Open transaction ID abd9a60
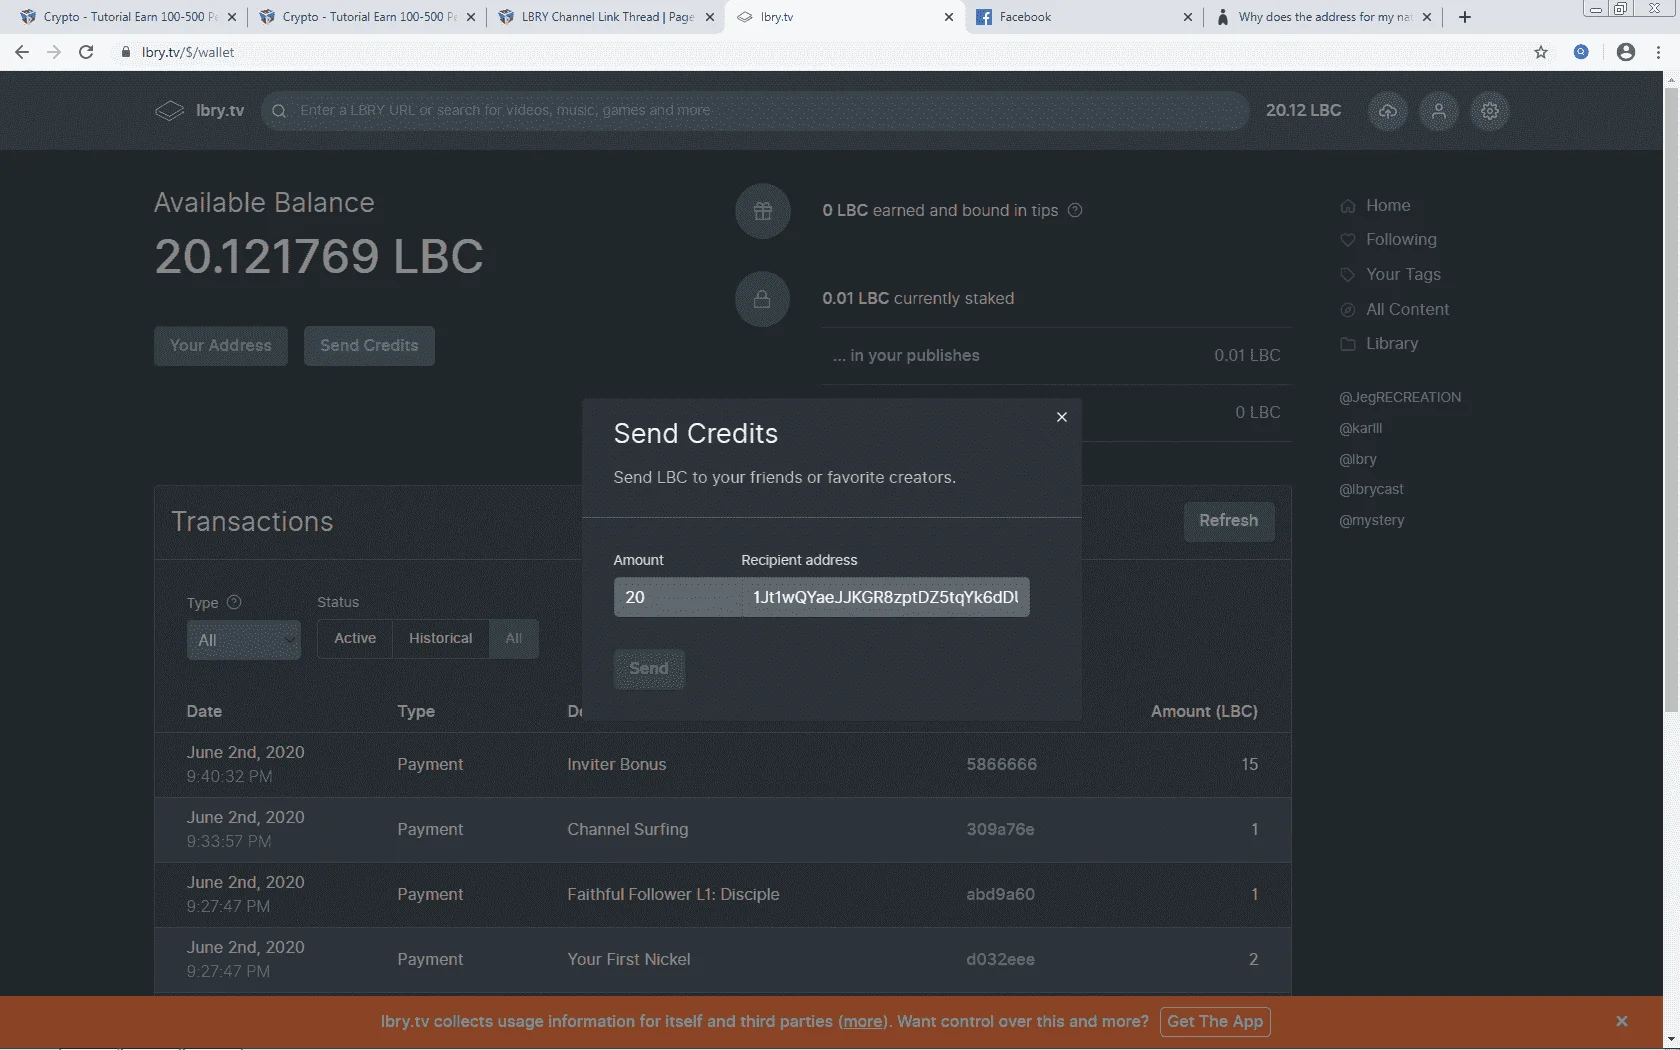 coord(1000,894)
